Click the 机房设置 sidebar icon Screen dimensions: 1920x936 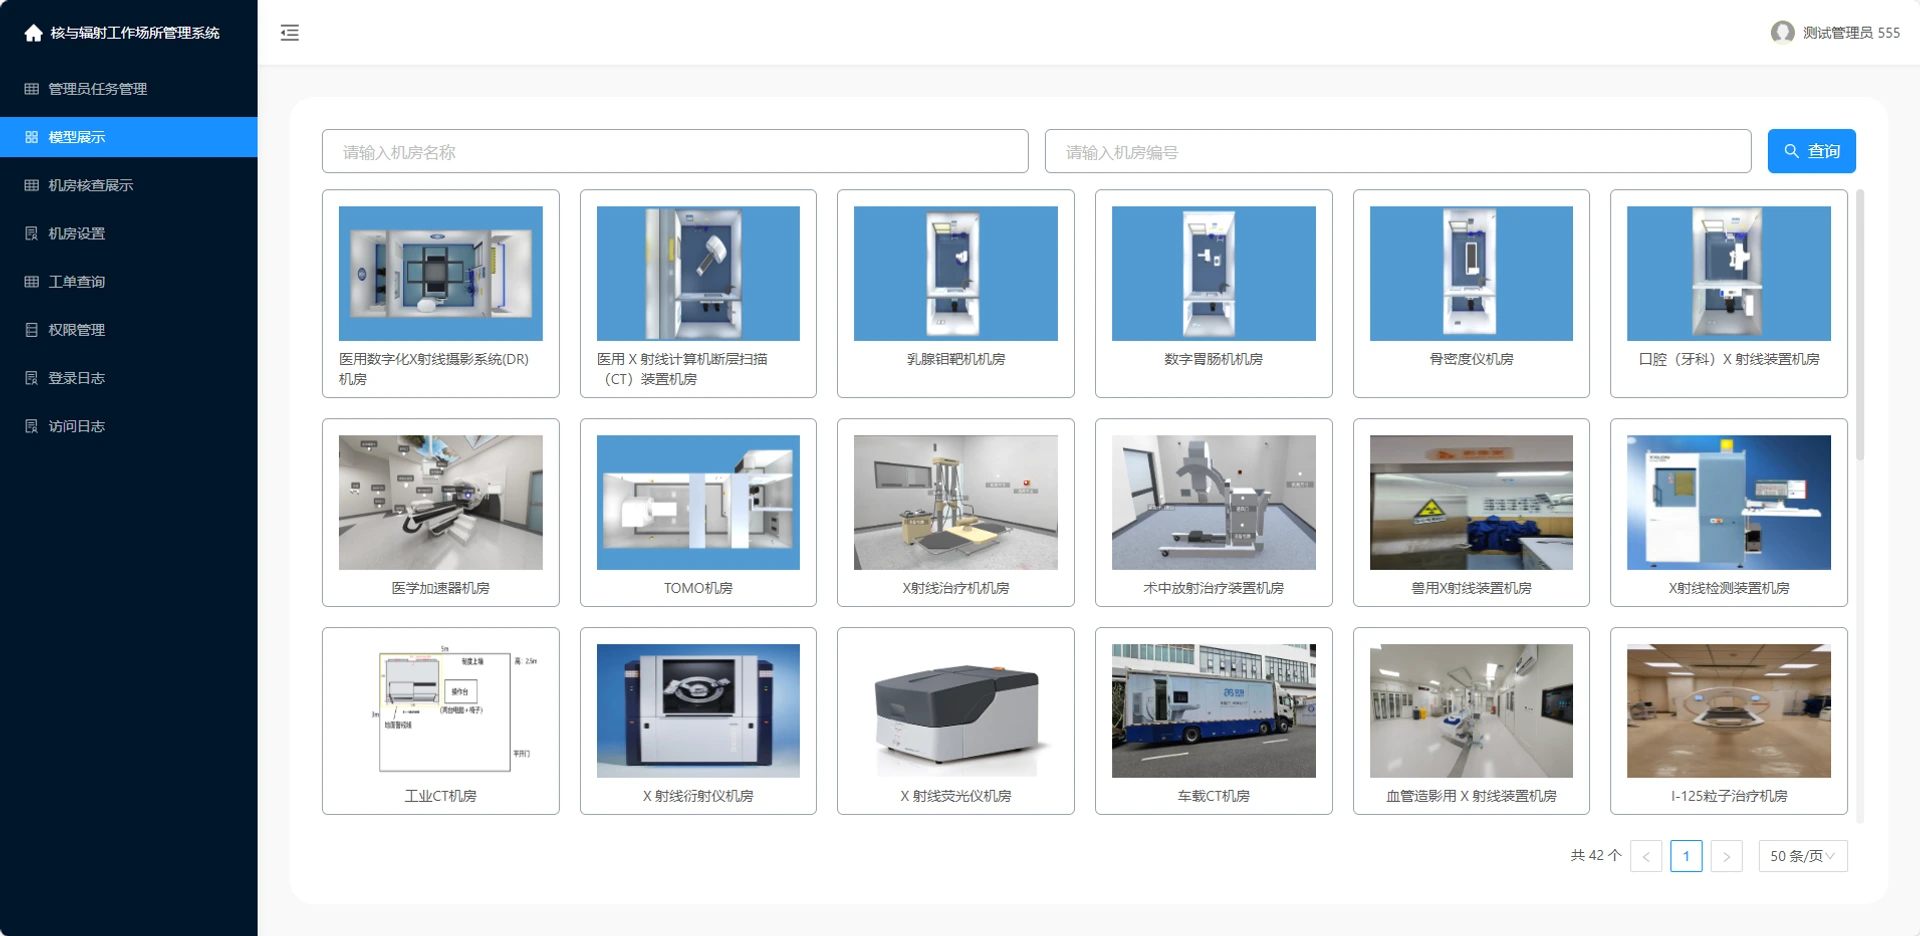(x=32, y=233)
